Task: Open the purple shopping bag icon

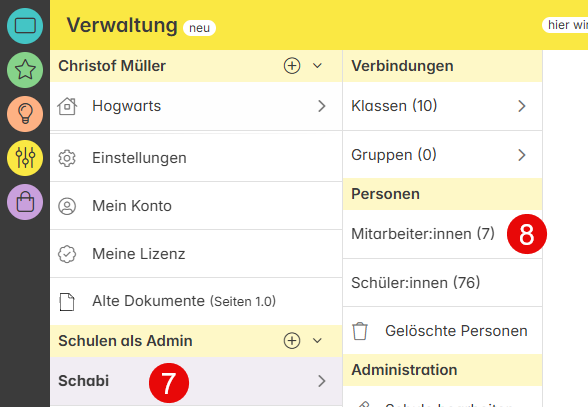Action: click(x=25, y=202)
